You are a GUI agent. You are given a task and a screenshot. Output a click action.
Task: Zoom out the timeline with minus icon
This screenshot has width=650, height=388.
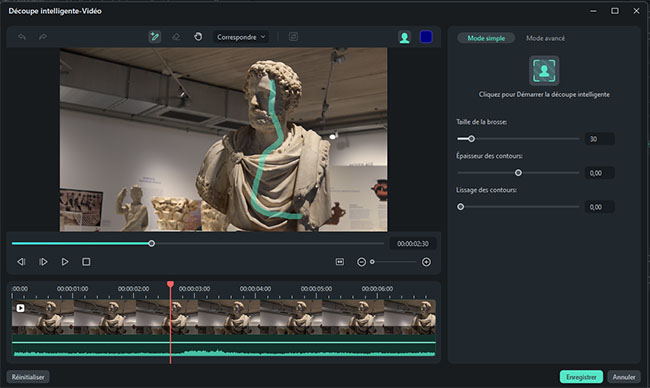click(x=361, y=262)
